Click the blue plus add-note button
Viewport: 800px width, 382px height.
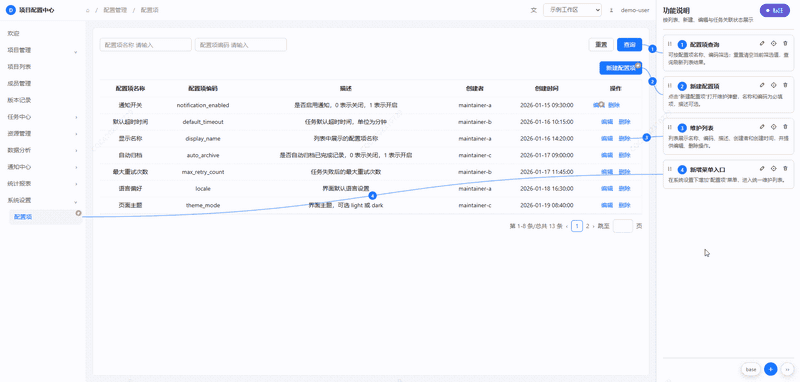click(770, 369)
